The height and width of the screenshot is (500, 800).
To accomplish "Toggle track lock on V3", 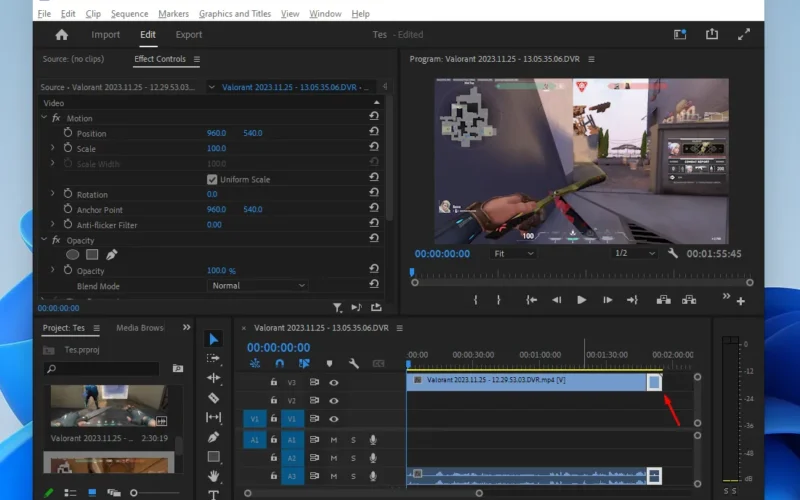I will click(274, 382).
